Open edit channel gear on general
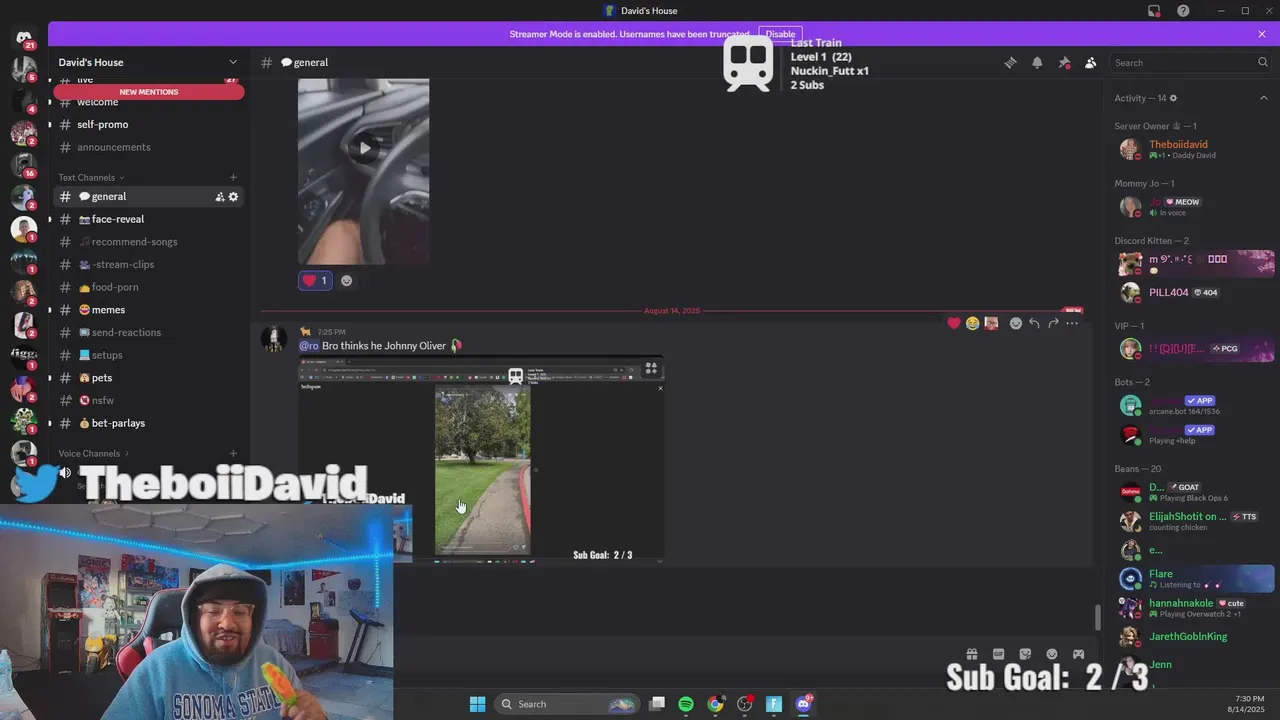 pos(233,197)
